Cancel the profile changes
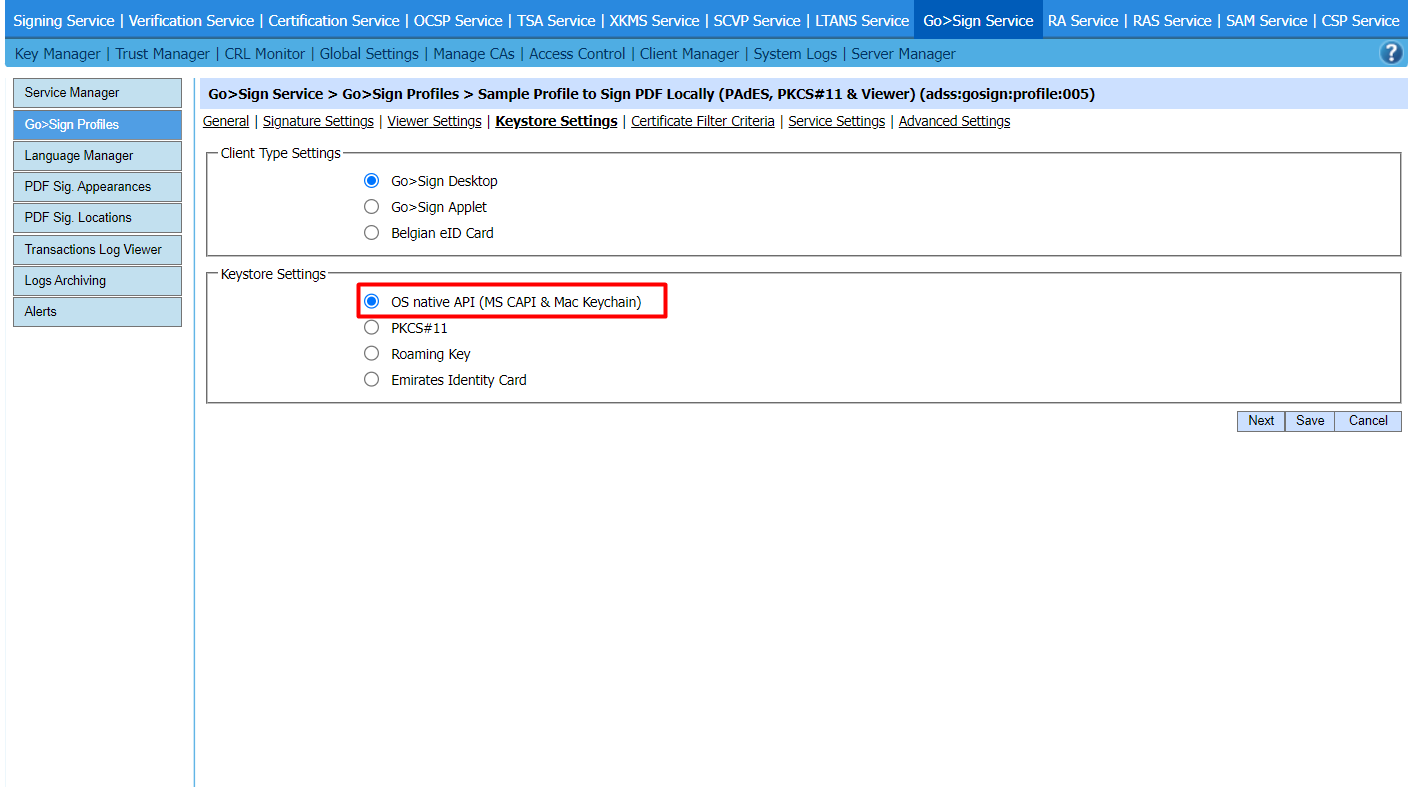1412x787 pixels. click(x=1367, y=421)
